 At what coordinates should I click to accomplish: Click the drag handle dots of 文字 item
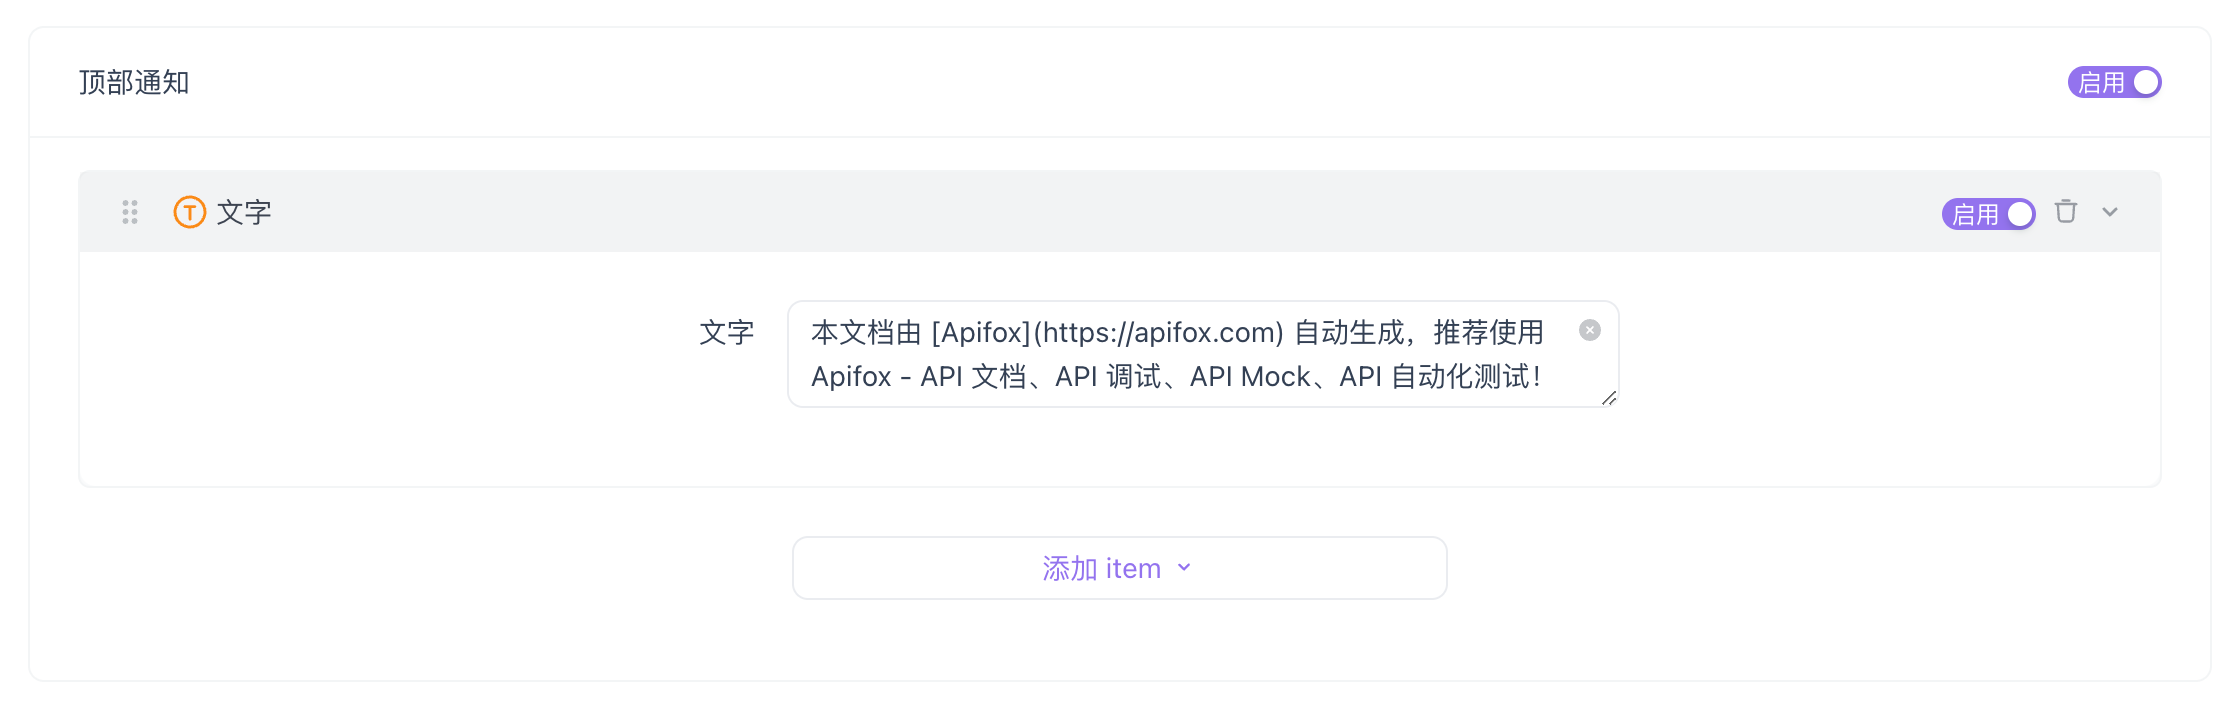pos(128,212)
